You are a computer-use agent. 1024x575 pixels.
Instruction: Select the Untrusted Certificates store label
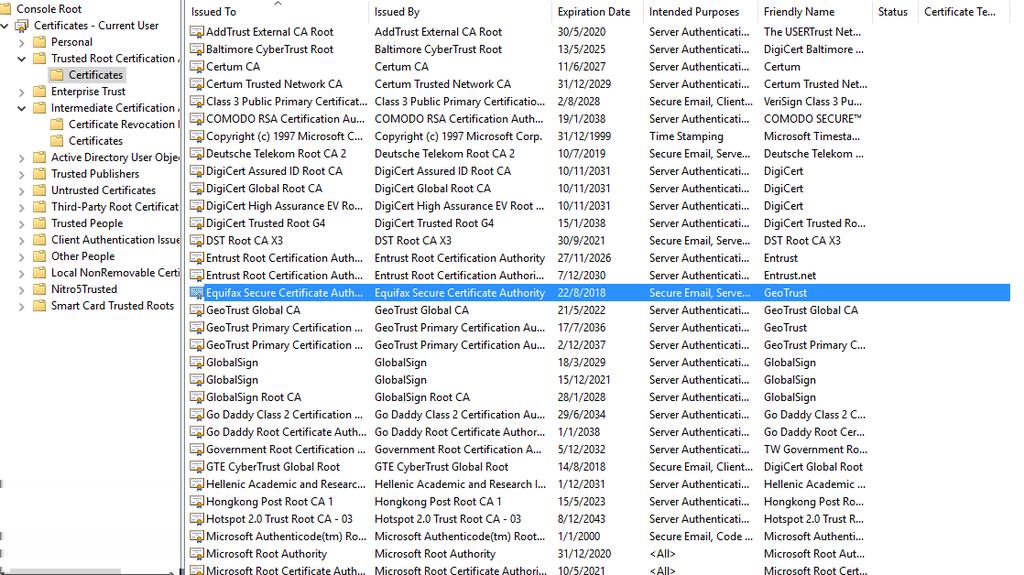[103, 190]
